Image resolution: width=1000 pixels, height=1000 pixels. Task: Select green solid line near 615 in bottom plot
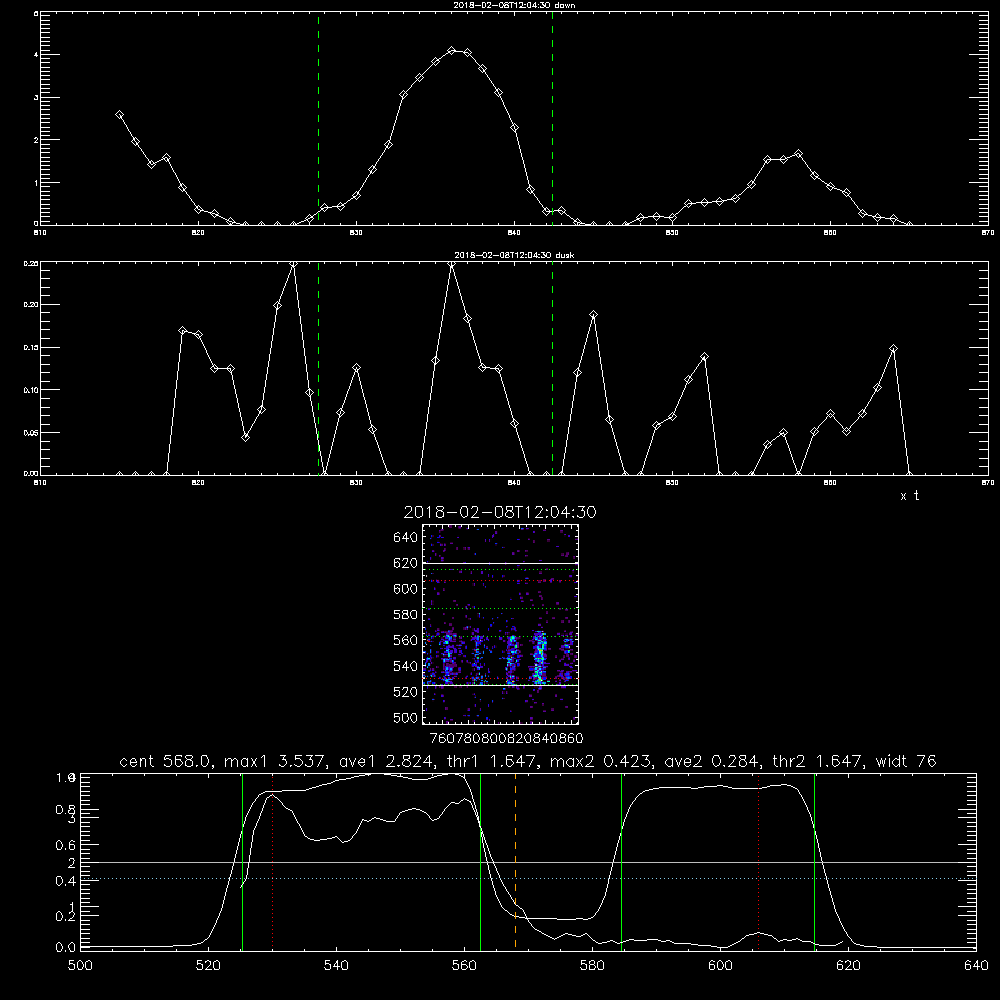click(x=814, y=861)
